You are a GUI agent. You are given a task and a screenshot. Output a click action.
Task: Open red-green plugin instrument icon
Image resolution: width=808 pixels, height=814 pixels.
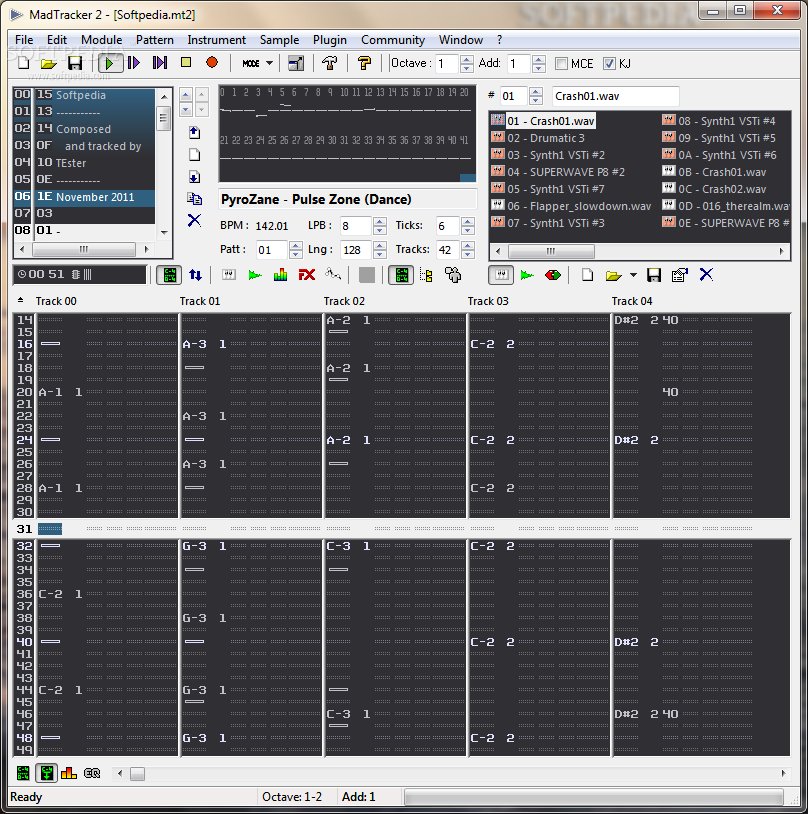[553, 275]
